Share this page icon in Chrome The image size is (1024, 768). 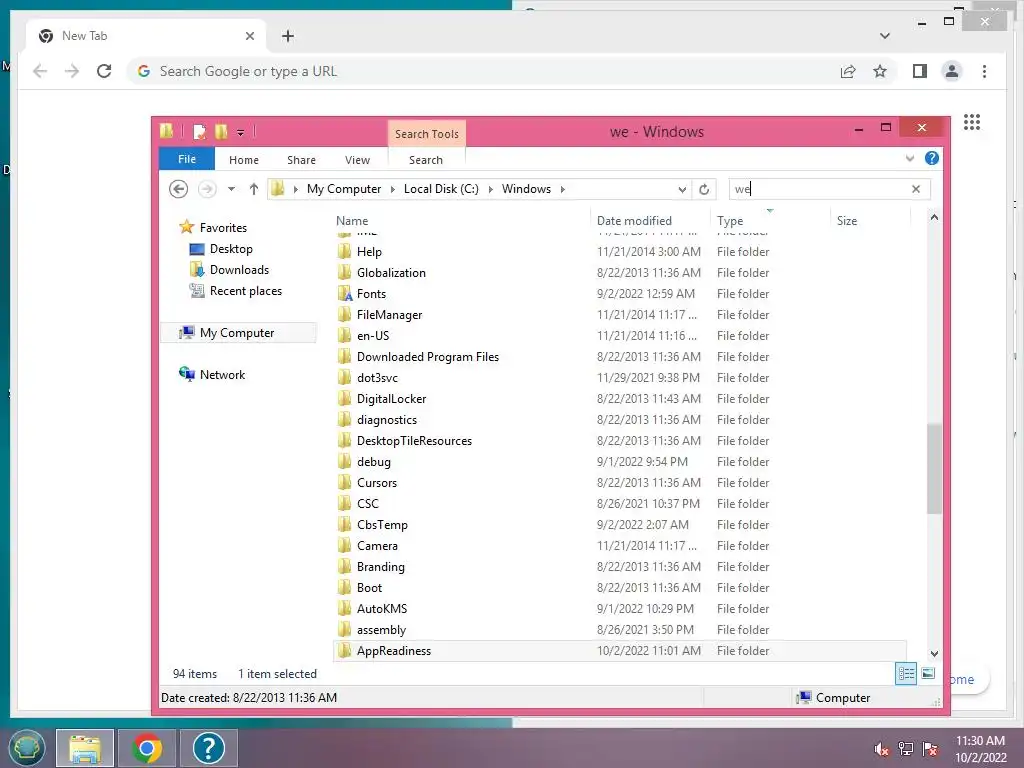click(848, 71)
